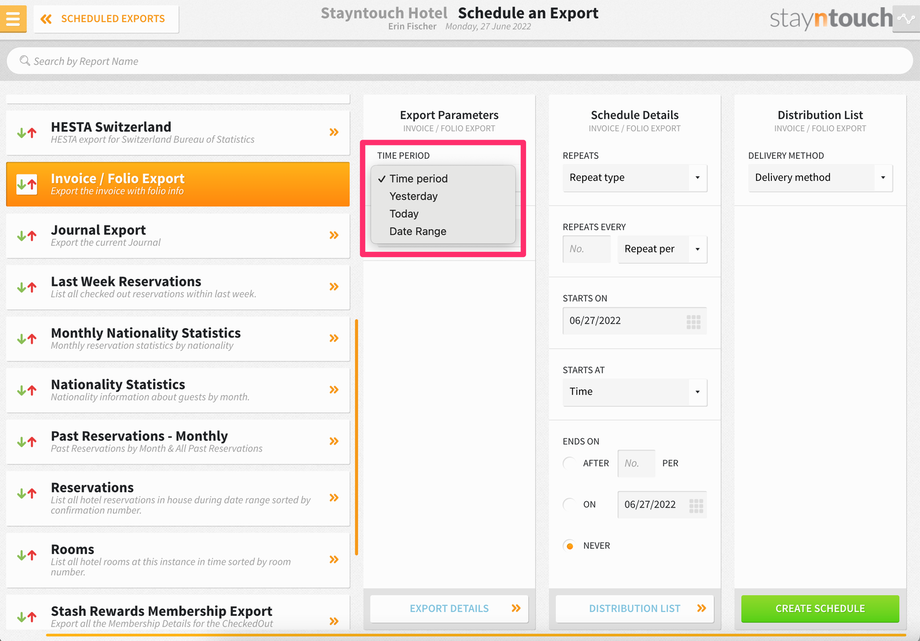Click Nationality Statistics double chevron
The image size is (920, 641).
[x=334, y=390]
